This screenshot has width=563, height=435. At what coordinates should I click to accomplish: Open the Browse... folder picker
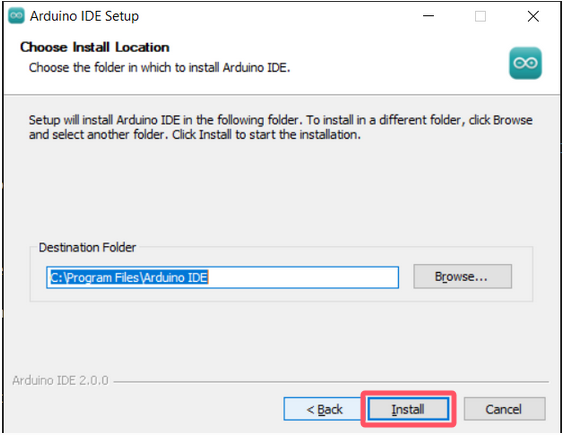coord(462,276)
